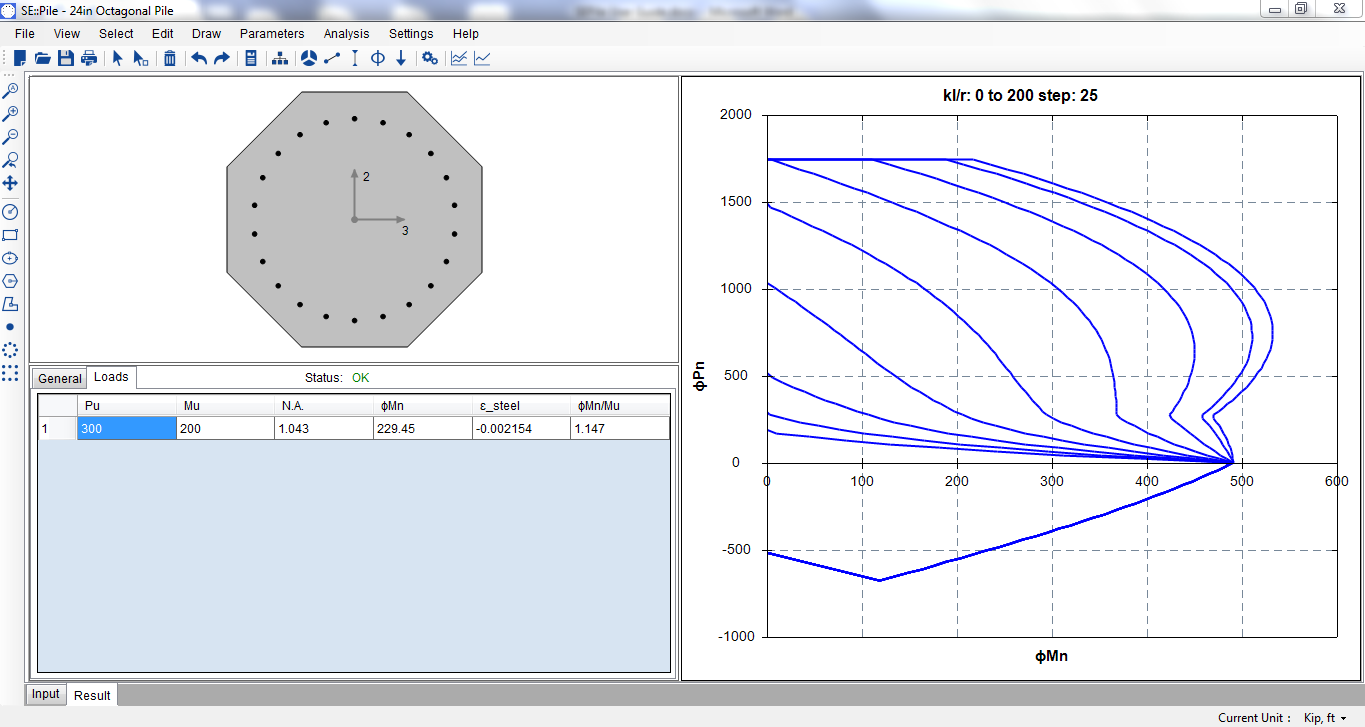Select the draw rectangle section tool
Viewport: 1365px width, 727px height.
pos(10,235)
